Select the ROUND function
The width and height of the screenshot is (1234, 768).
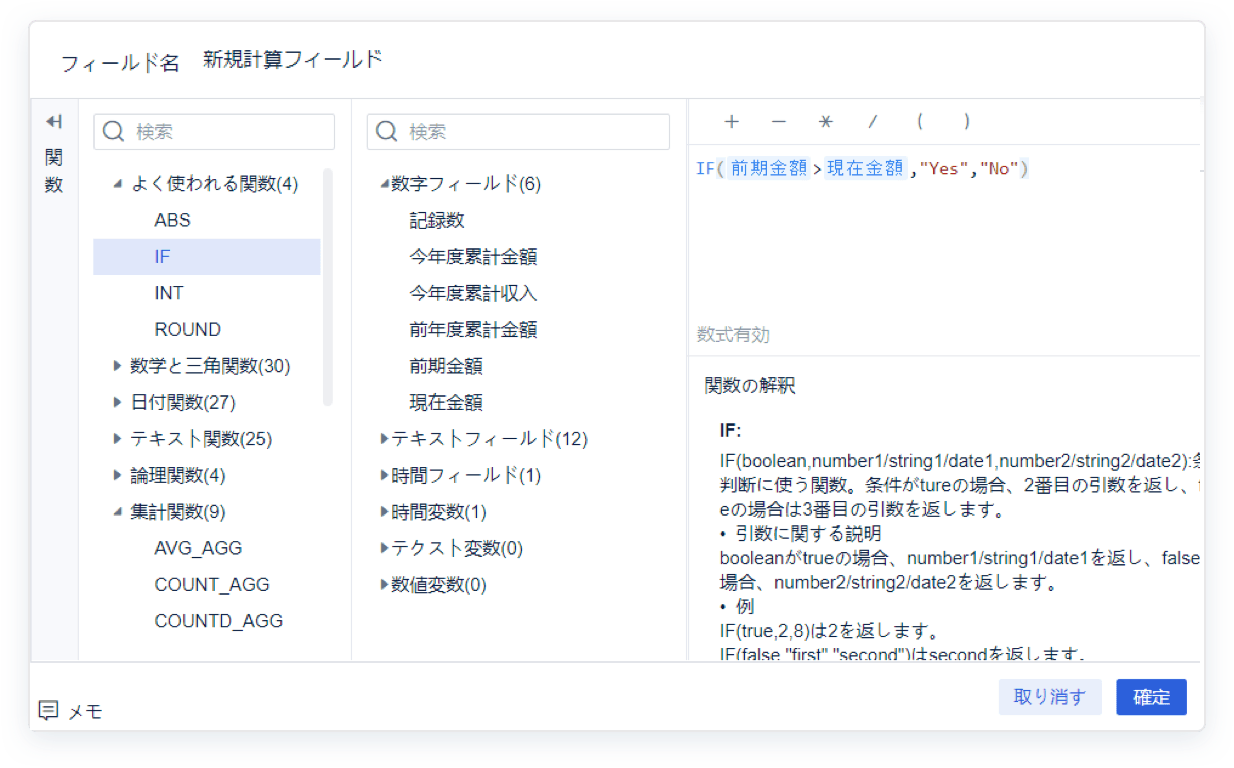click(187, 329)
